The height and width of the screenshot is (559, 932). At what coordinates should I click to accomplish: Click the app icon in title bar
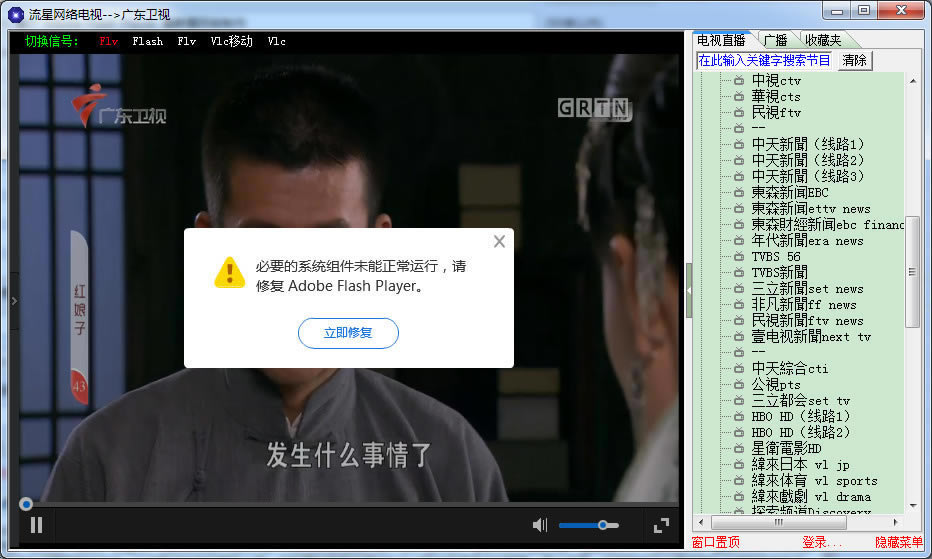point(15,14)
